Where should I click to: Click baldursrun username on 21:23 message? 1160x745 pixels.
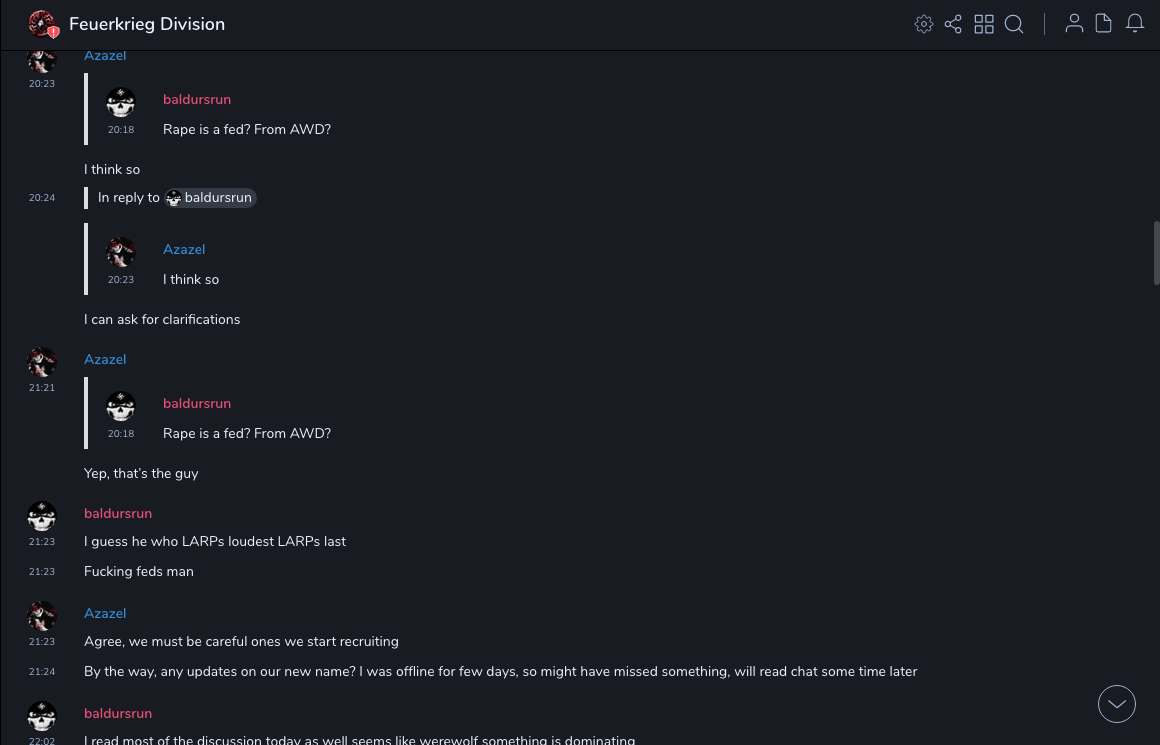coord(118,514)
